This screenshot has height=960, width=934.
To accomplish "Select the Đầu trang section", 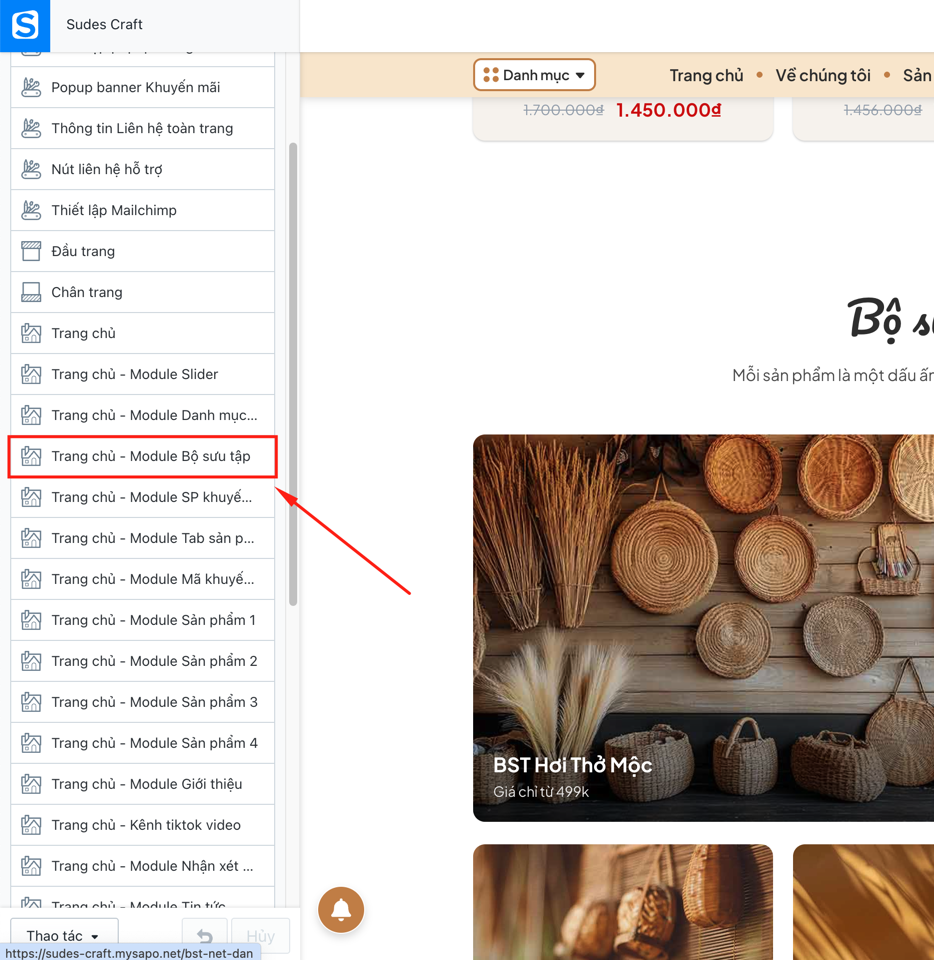I will pos(143,252).
